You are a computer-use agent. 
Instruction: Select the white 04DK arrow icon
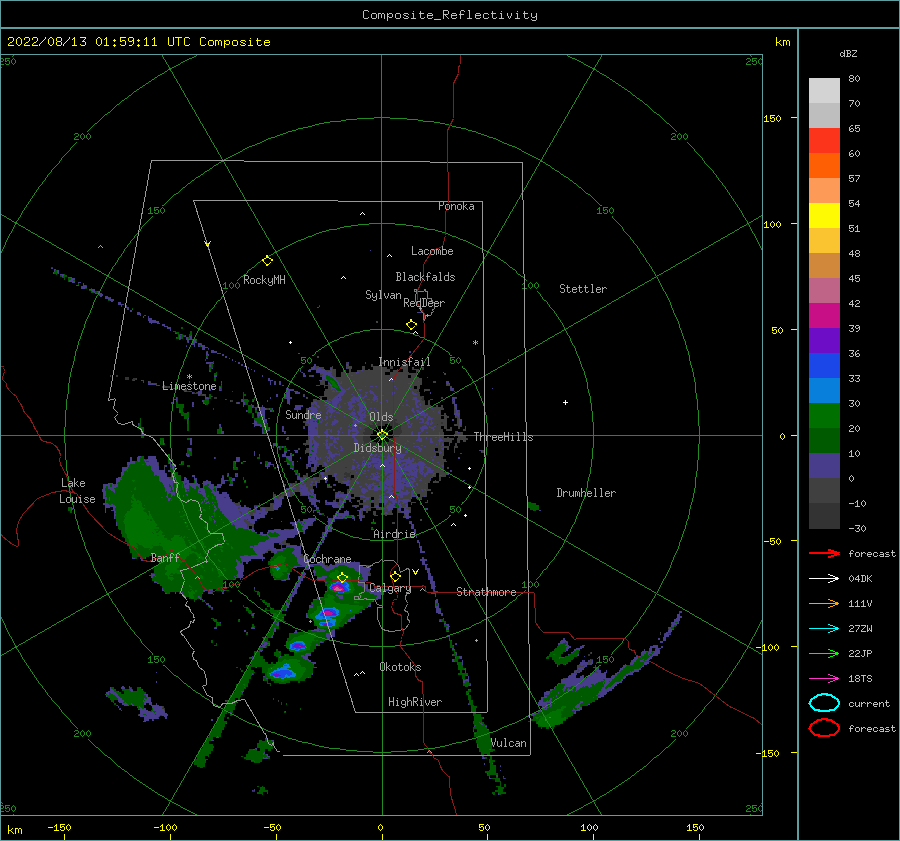coord(824,578)
